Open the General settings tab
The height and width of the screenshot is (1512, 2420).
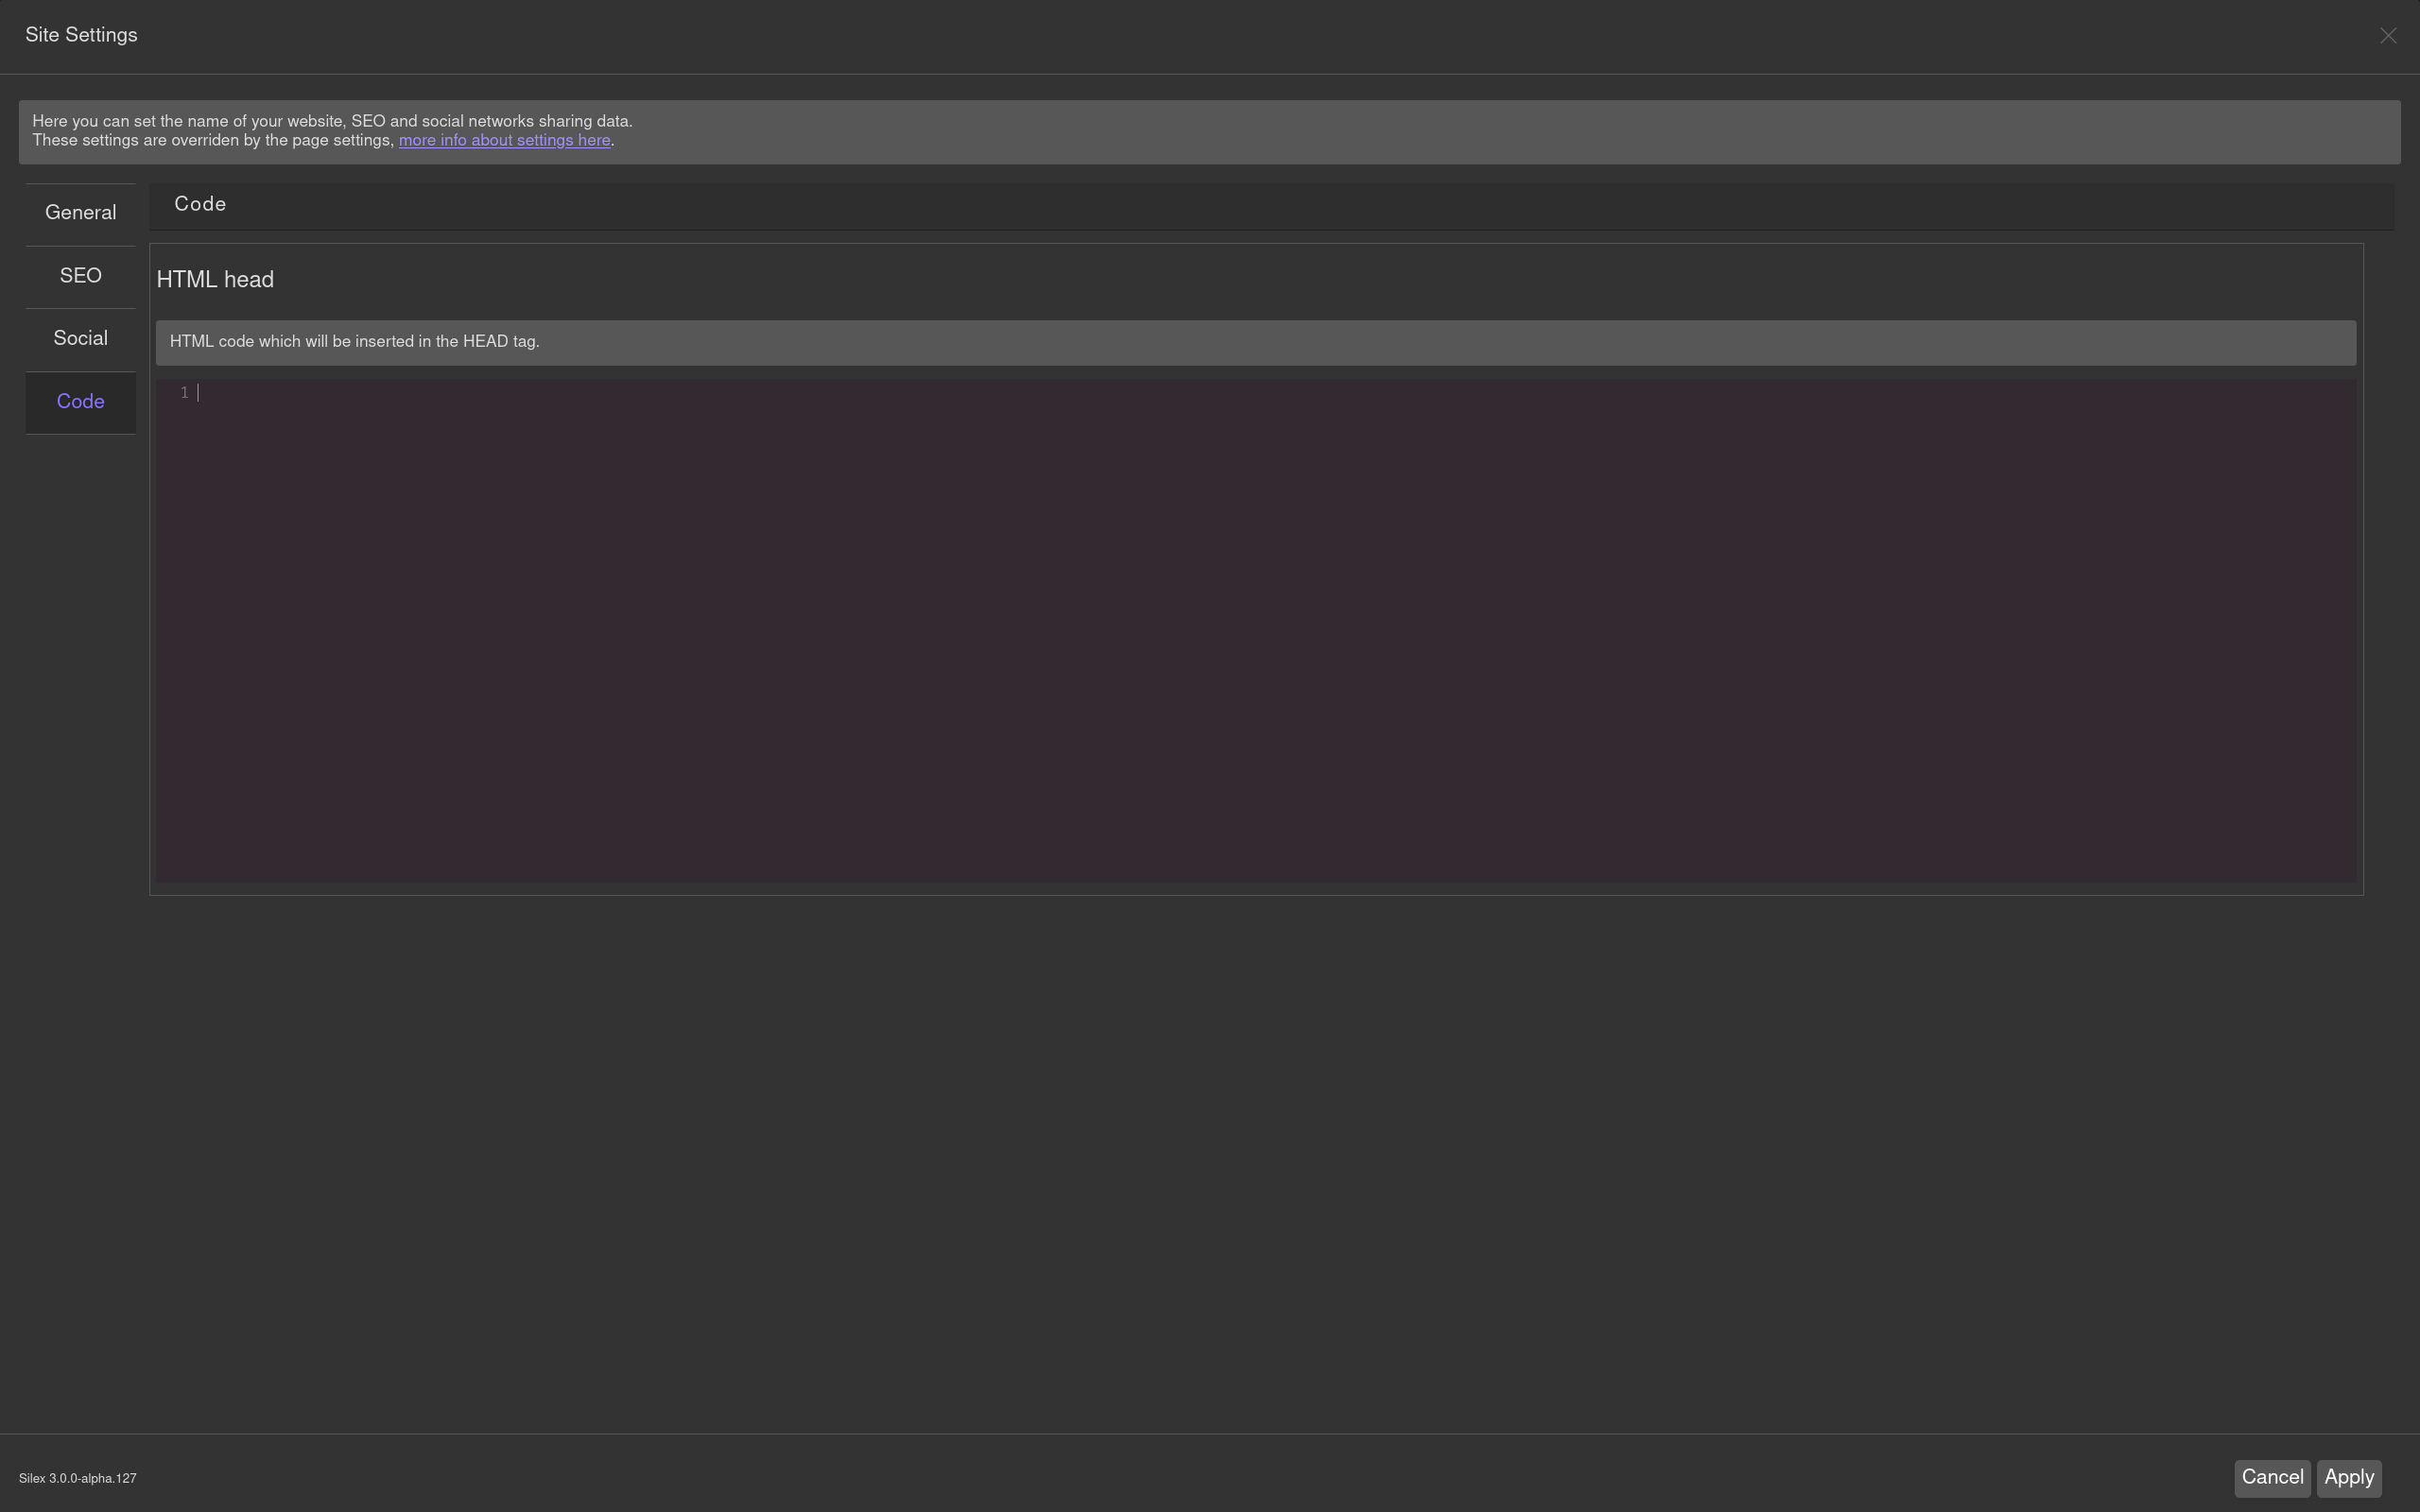(x=80, y=213)
